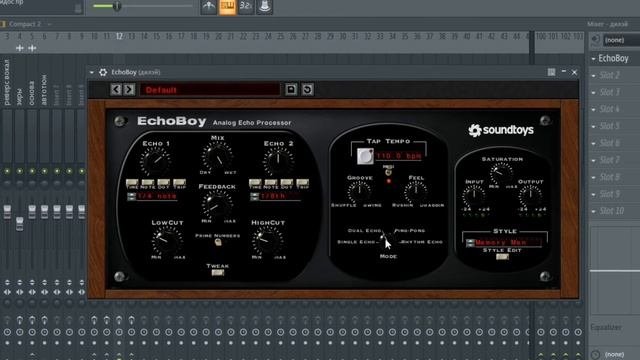Enable Echo 2 Note mode button
The image size is (640, 360).
[271, 182]
